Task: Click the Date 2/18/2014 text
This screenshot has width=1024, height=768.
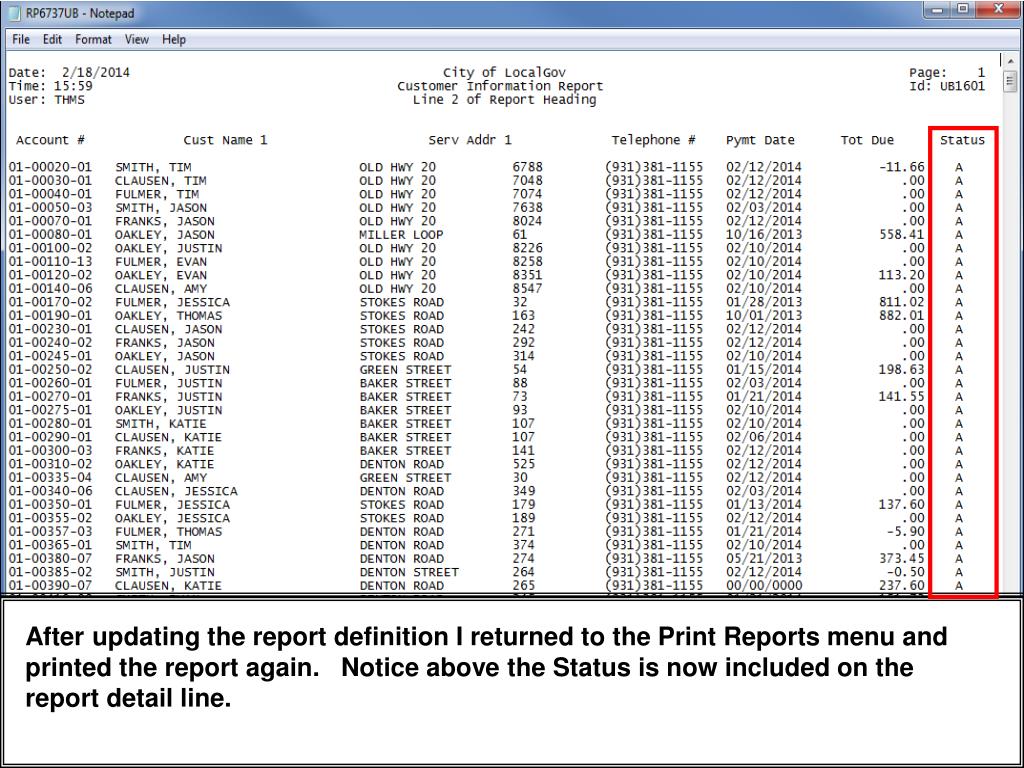Action: coord(69,72)
